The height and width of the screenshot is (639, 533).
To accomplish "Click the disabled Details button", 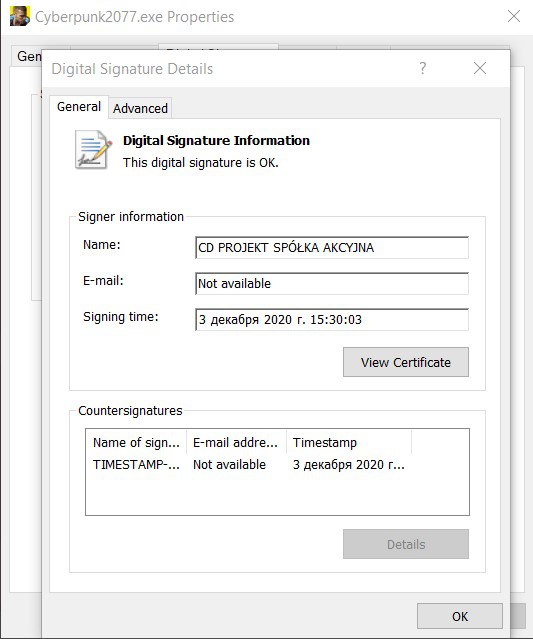I will click(406, 544).
